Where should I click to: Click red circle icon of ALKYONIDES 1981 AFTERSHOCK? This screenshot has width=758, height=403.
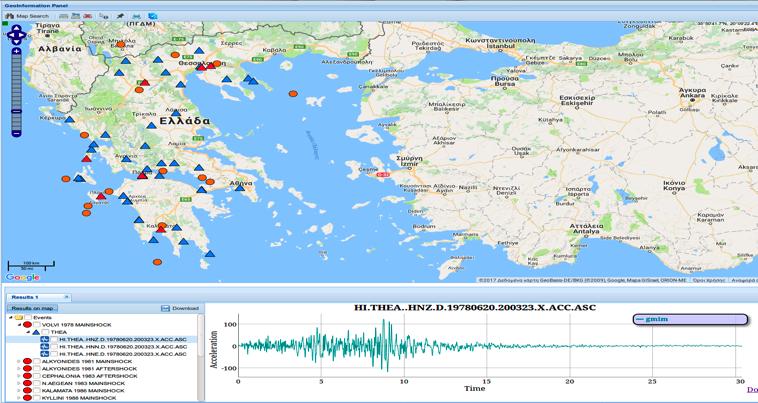coord(28,369)
